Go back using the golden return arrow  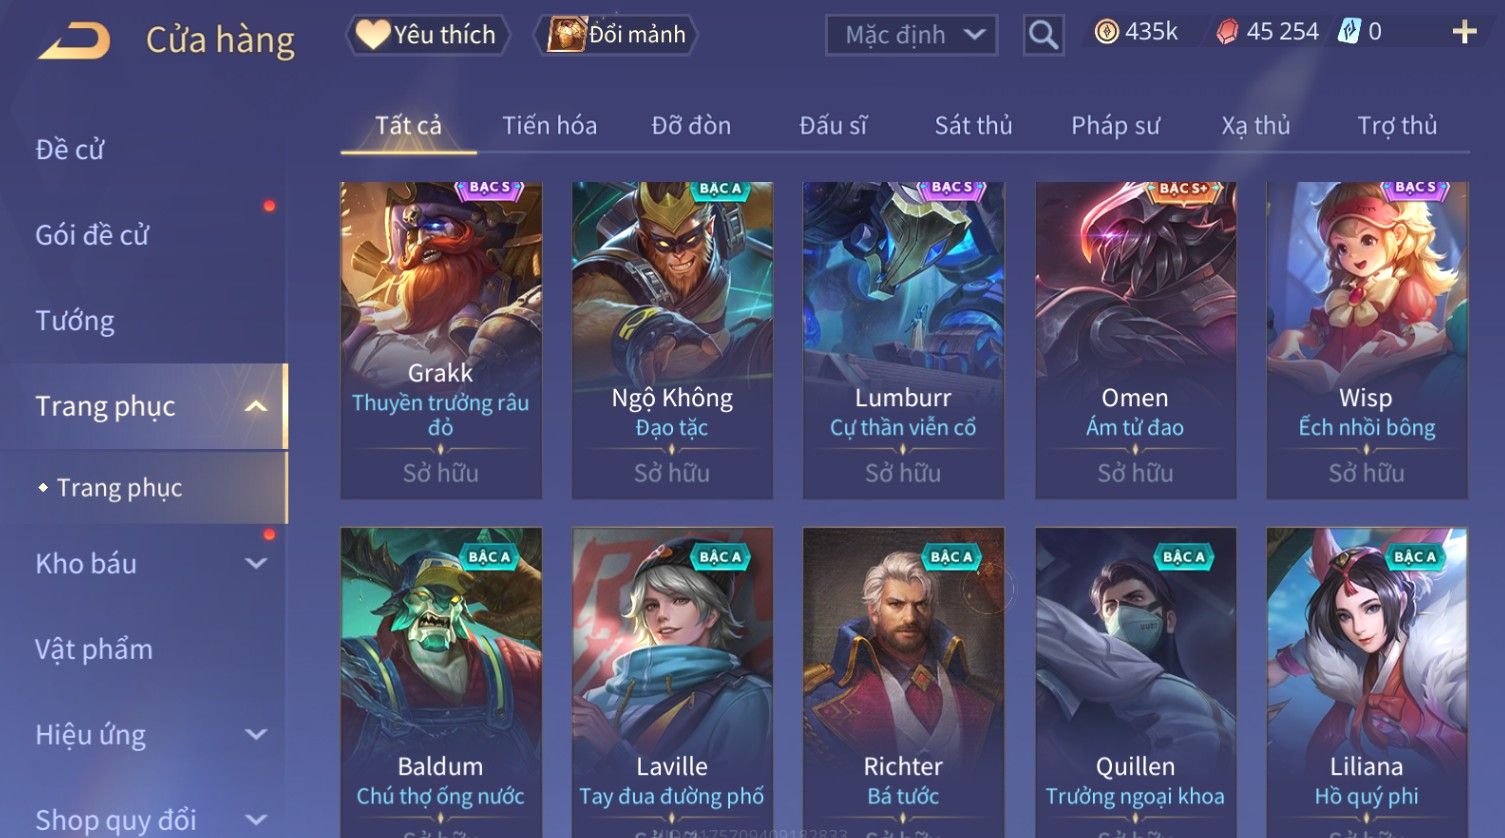[74, 41]
